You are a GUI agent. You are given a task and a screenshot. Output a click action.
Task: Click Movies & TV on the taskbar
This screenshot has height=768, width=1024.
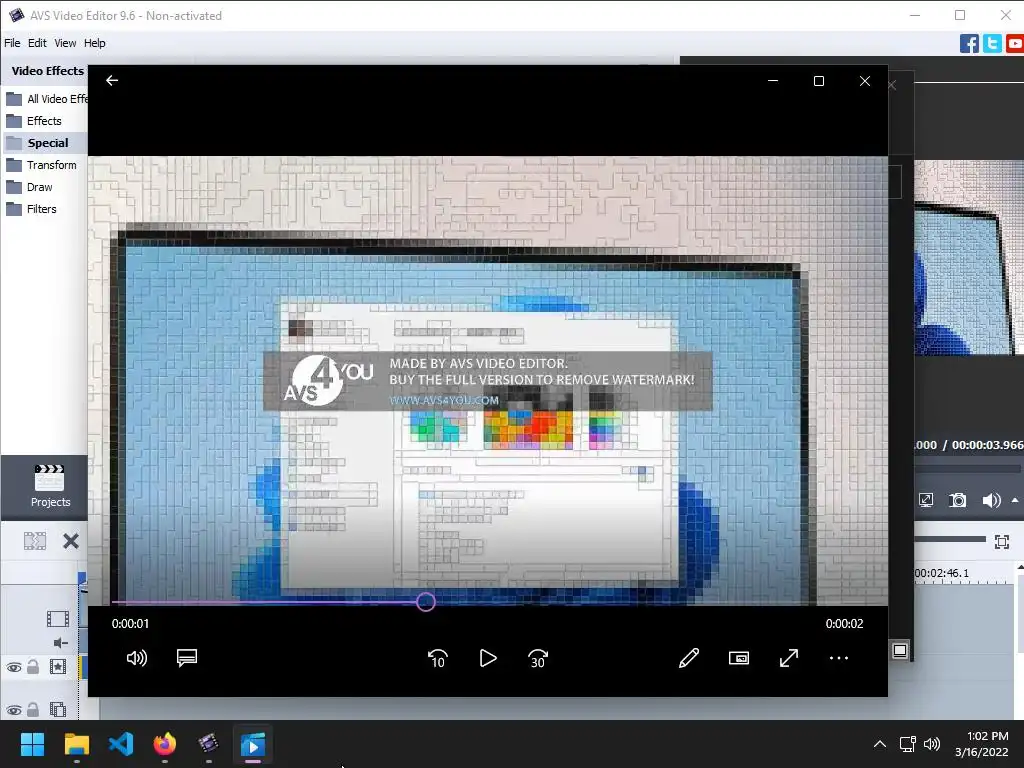[253, 744]
